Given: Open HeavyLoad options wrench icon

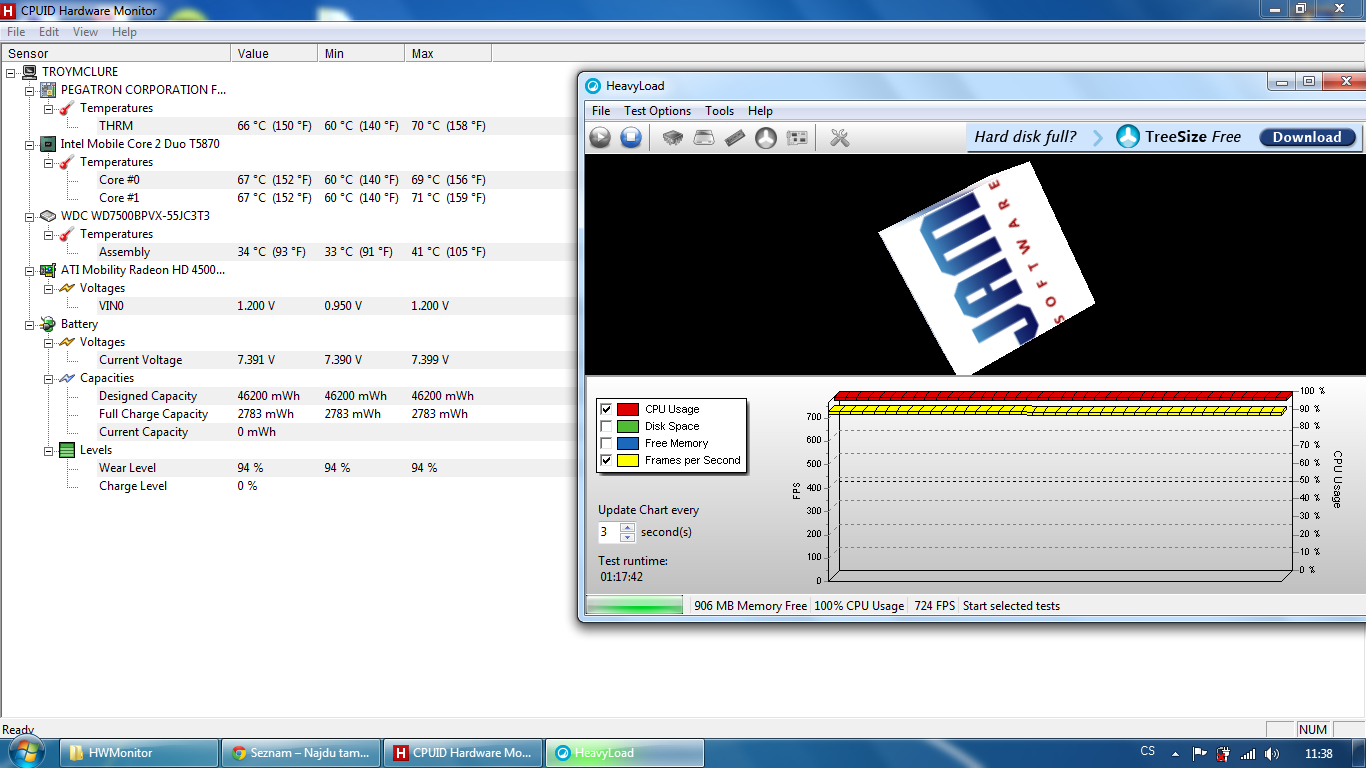Looking at the screenshot, I should coord(840,138).
